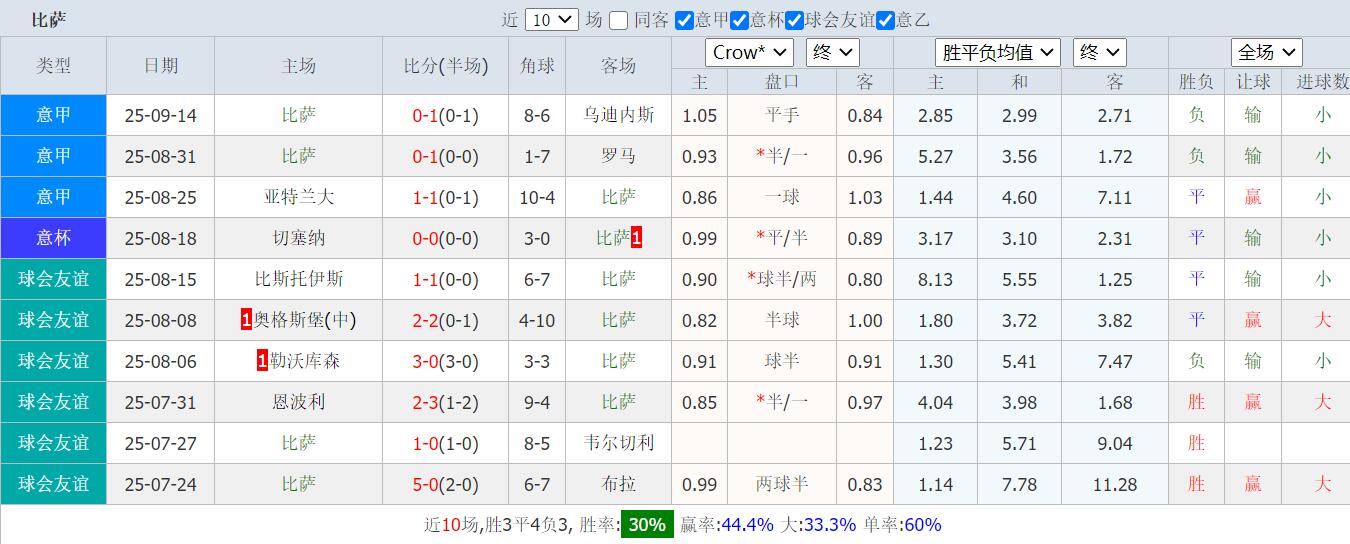
Task: Uncheck the 球会友谊 filter checkbox
Action: coord(795,20)
